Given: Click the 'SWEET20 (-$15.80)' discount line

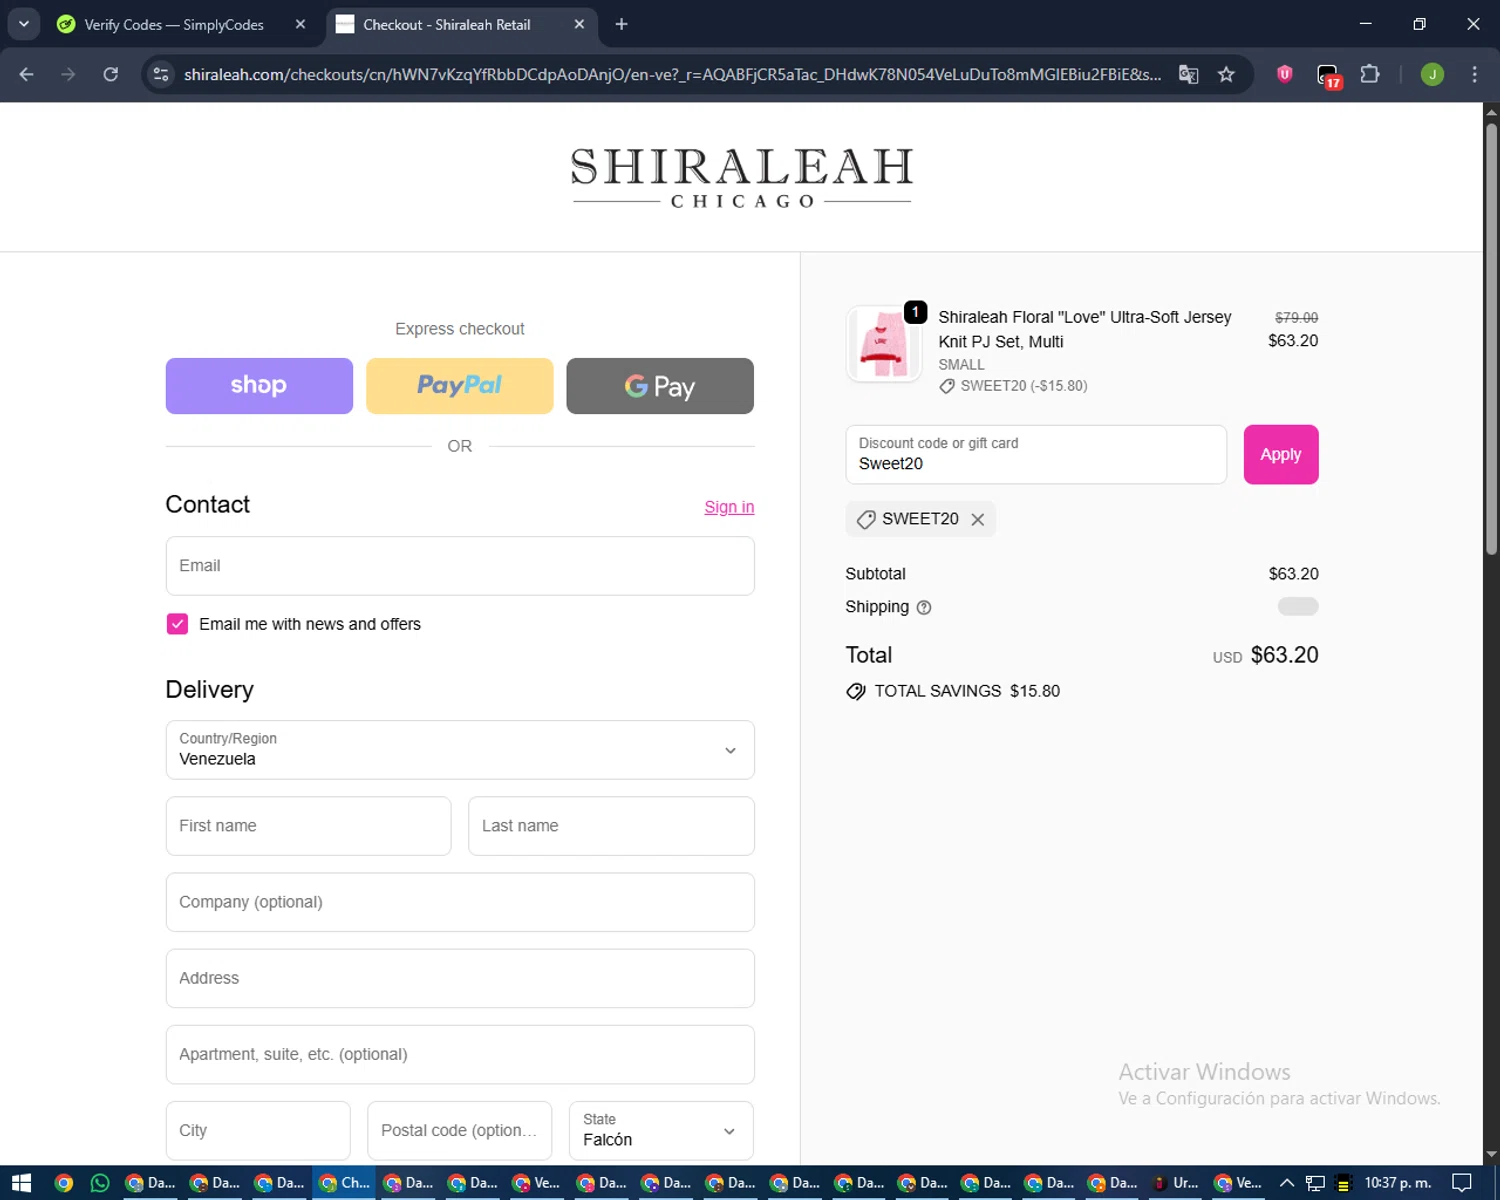Looking at the screenshot, I should [1013, 386].
